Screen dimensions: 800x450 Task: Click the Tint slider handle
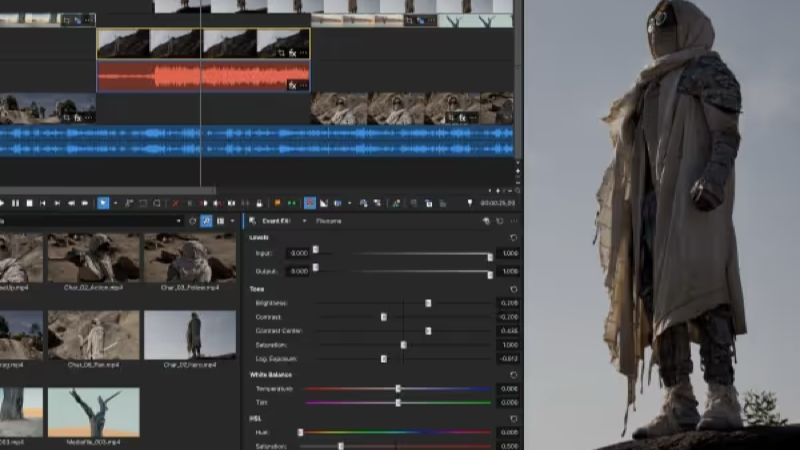(398, 403)
